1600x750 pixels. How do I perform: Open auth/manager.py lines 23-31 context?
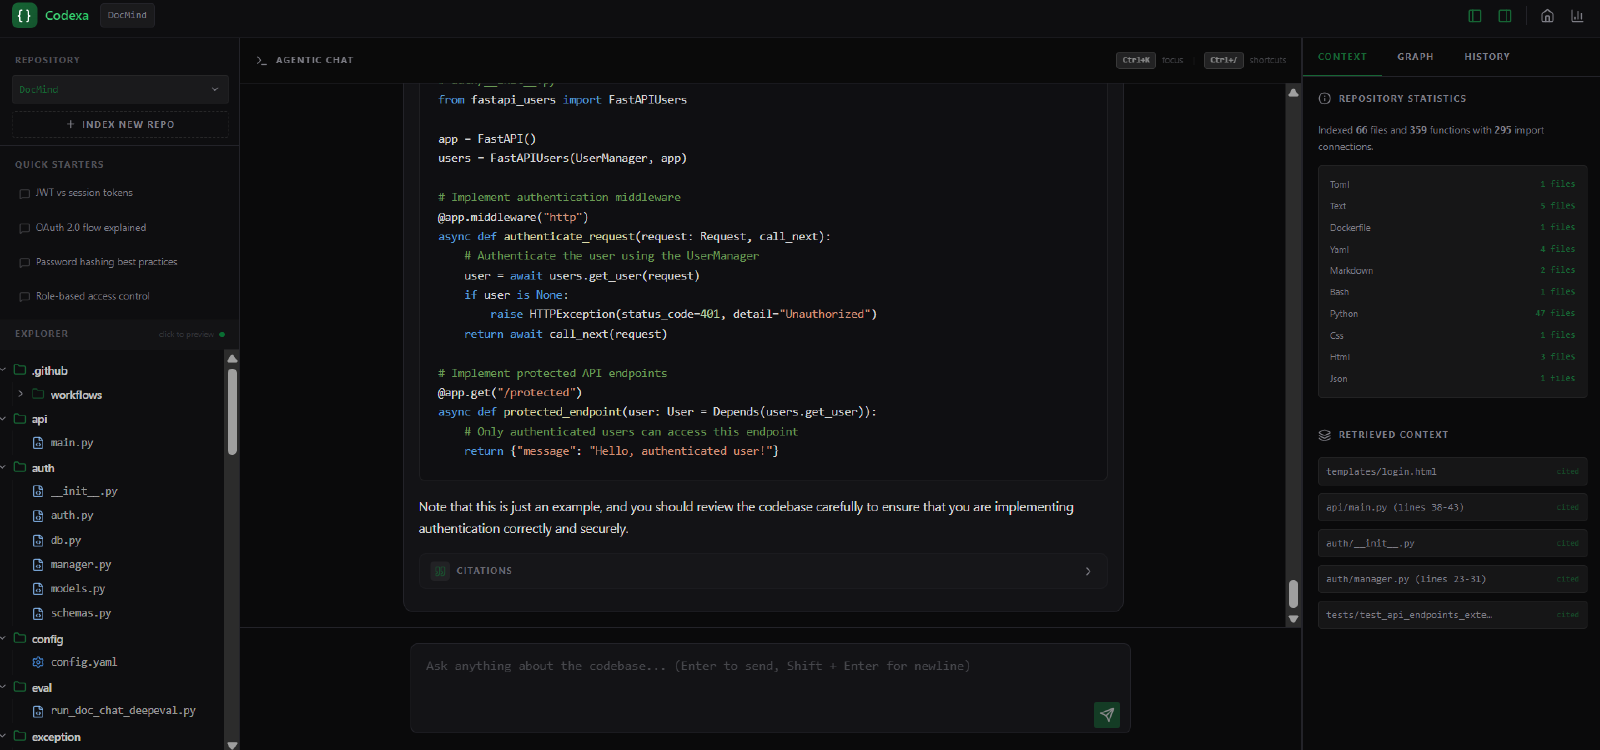[1452, 579]
